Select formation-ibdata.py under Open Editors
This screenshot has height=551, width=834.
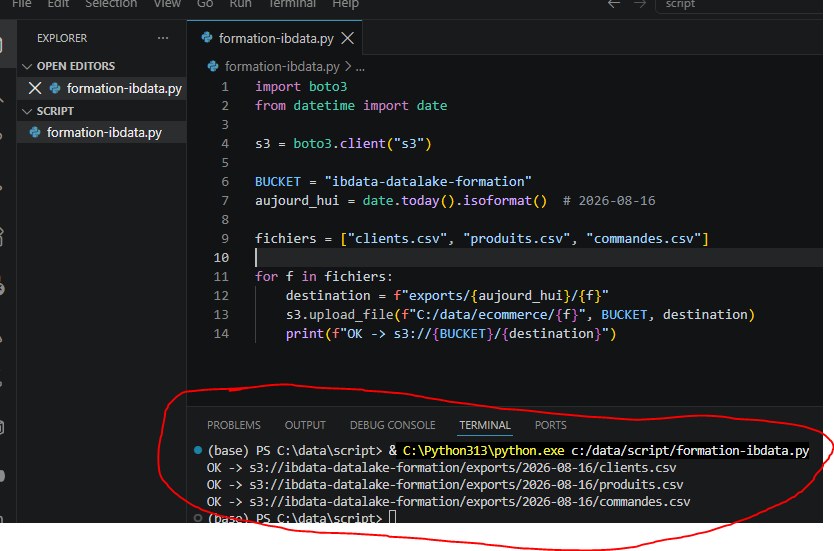click(x=124, y=88)
